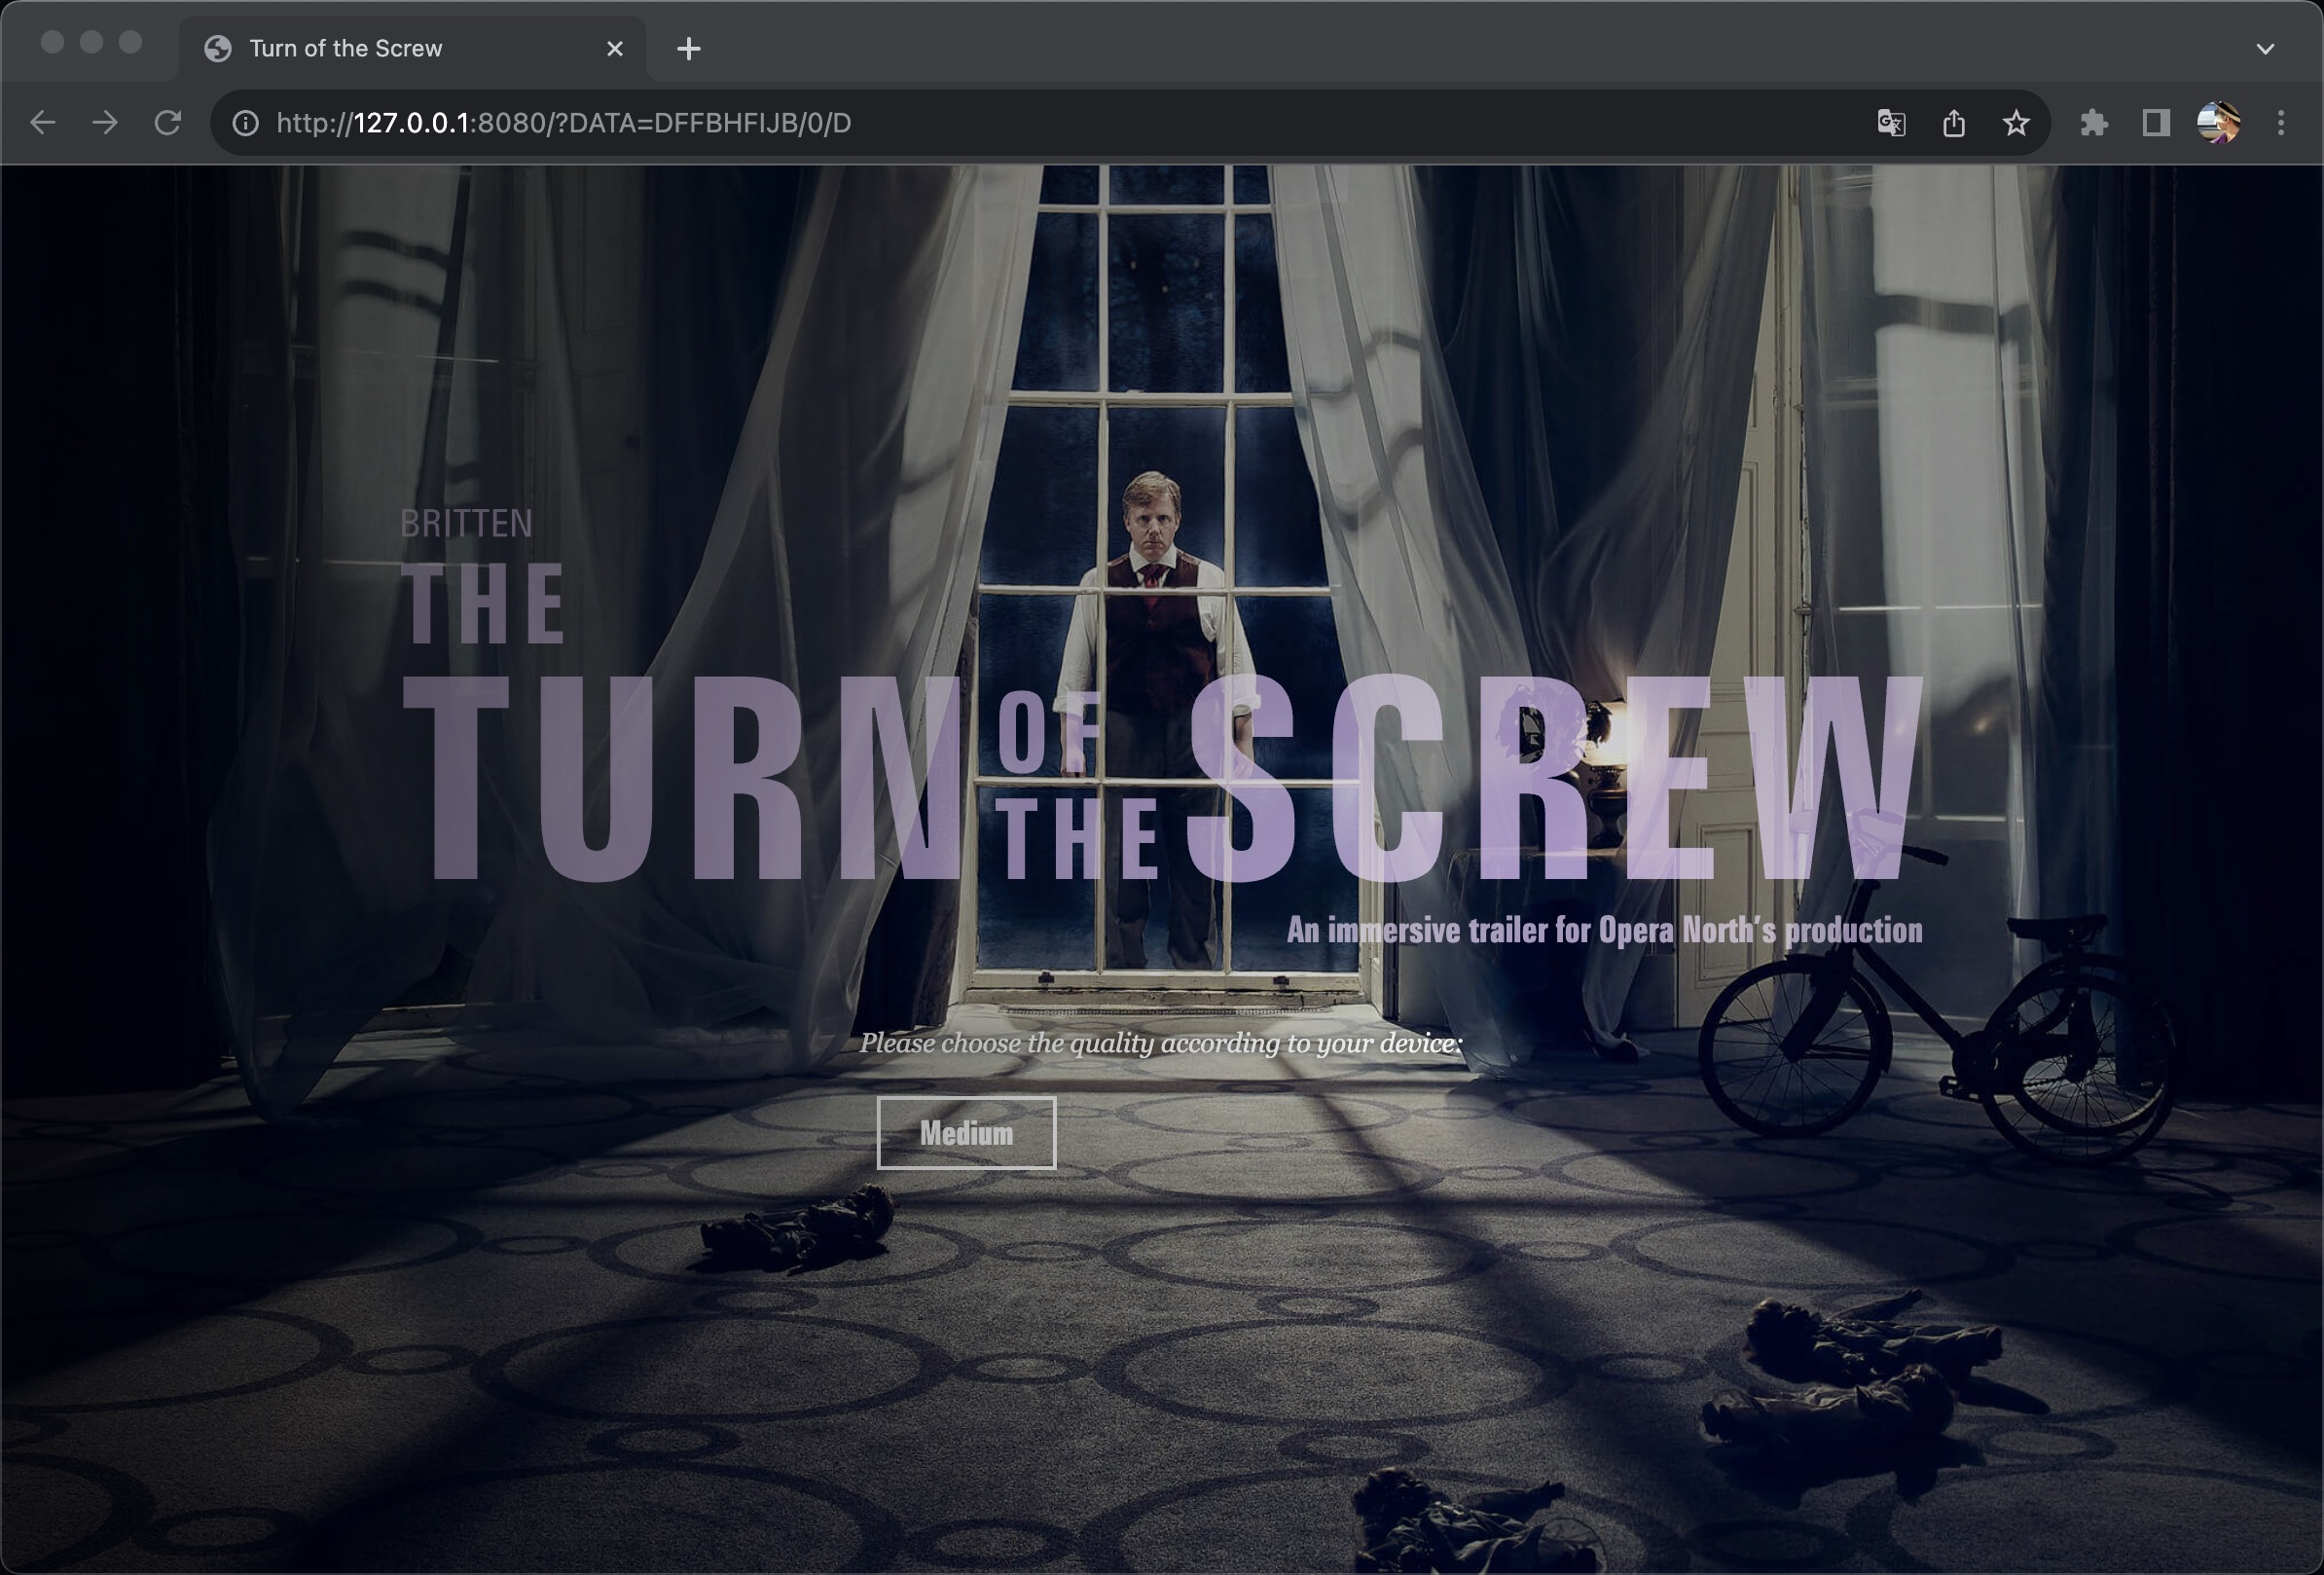Viewport: 2324px width, 1575px height.
Task: Click the BRITTEN heading text
Action: 466,524
